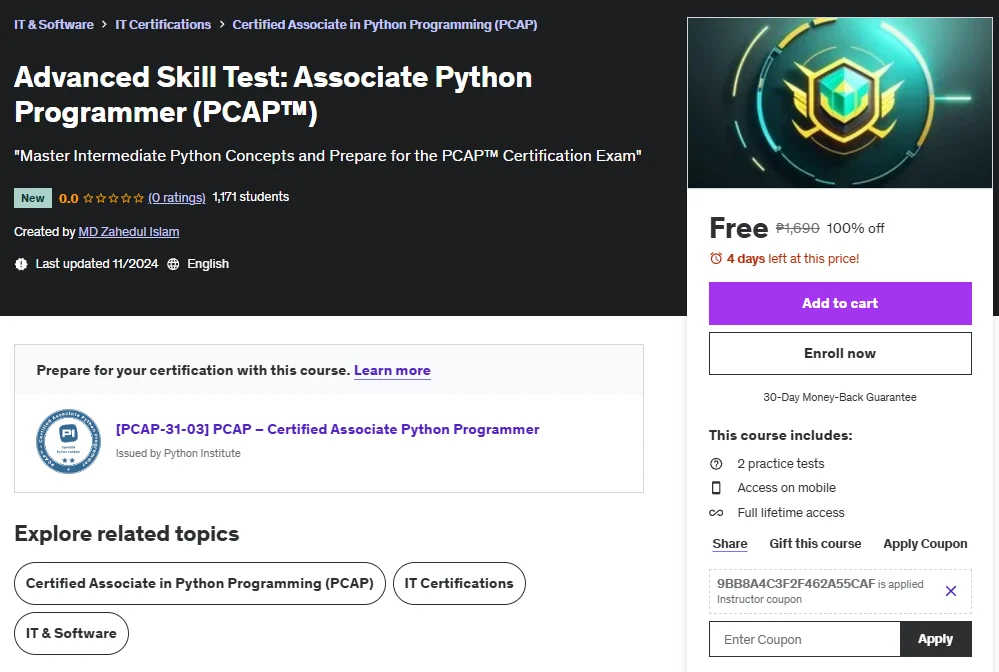Click the Enroll now button

[840, 354]
